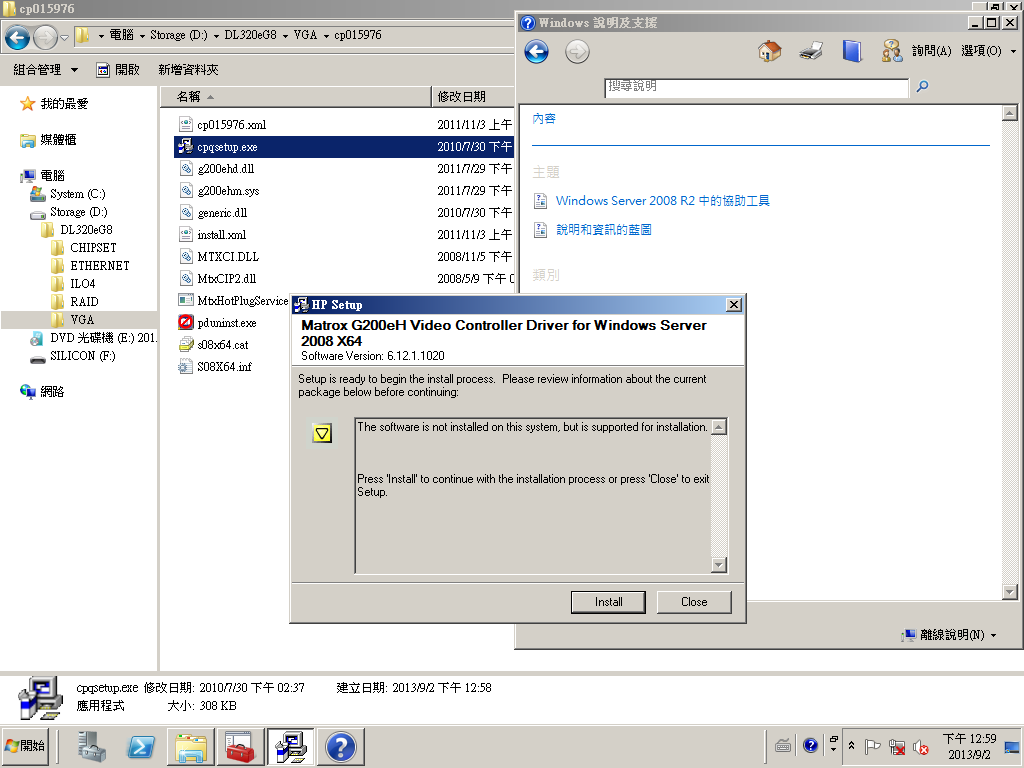Toggle keyboard layout icon in tray
Image resolution: width=1024 pixels, height=768 pixels.
point(784,745)
